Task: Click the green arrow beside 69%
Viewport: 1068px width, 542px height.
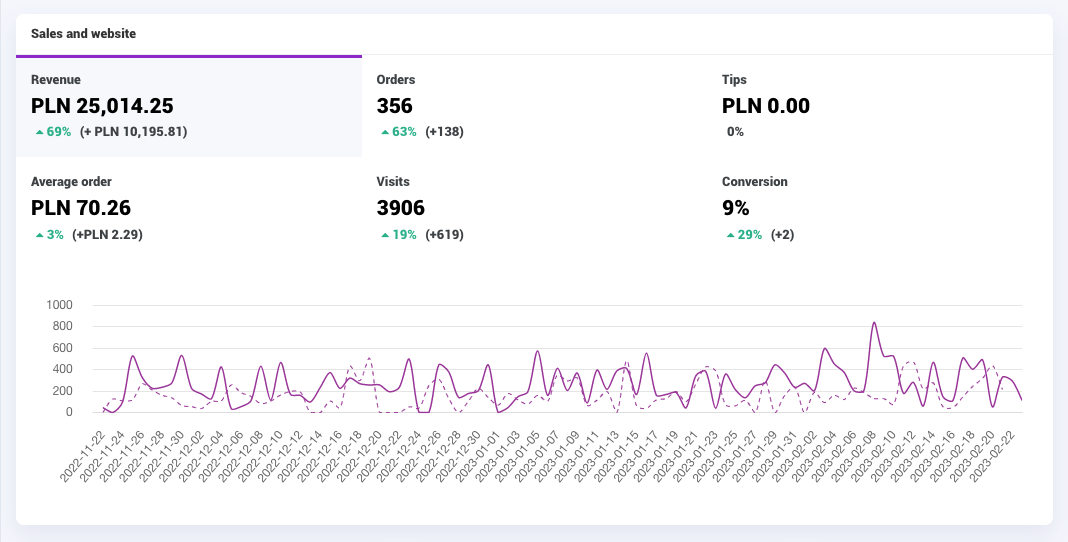Action: point(40,132)
